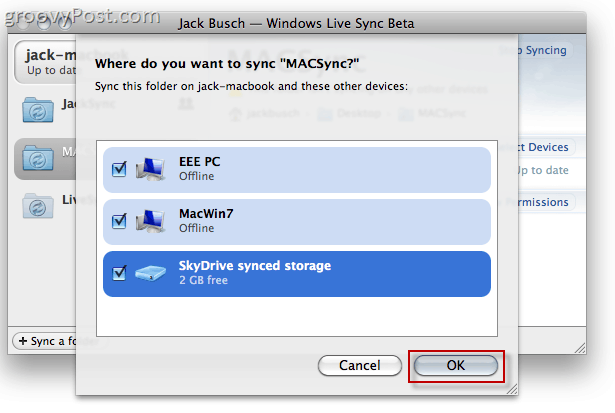The image size is (615, 413).
Task: Uncheck the SkyDrive synced storage checkbox
Action: point(119,273)
